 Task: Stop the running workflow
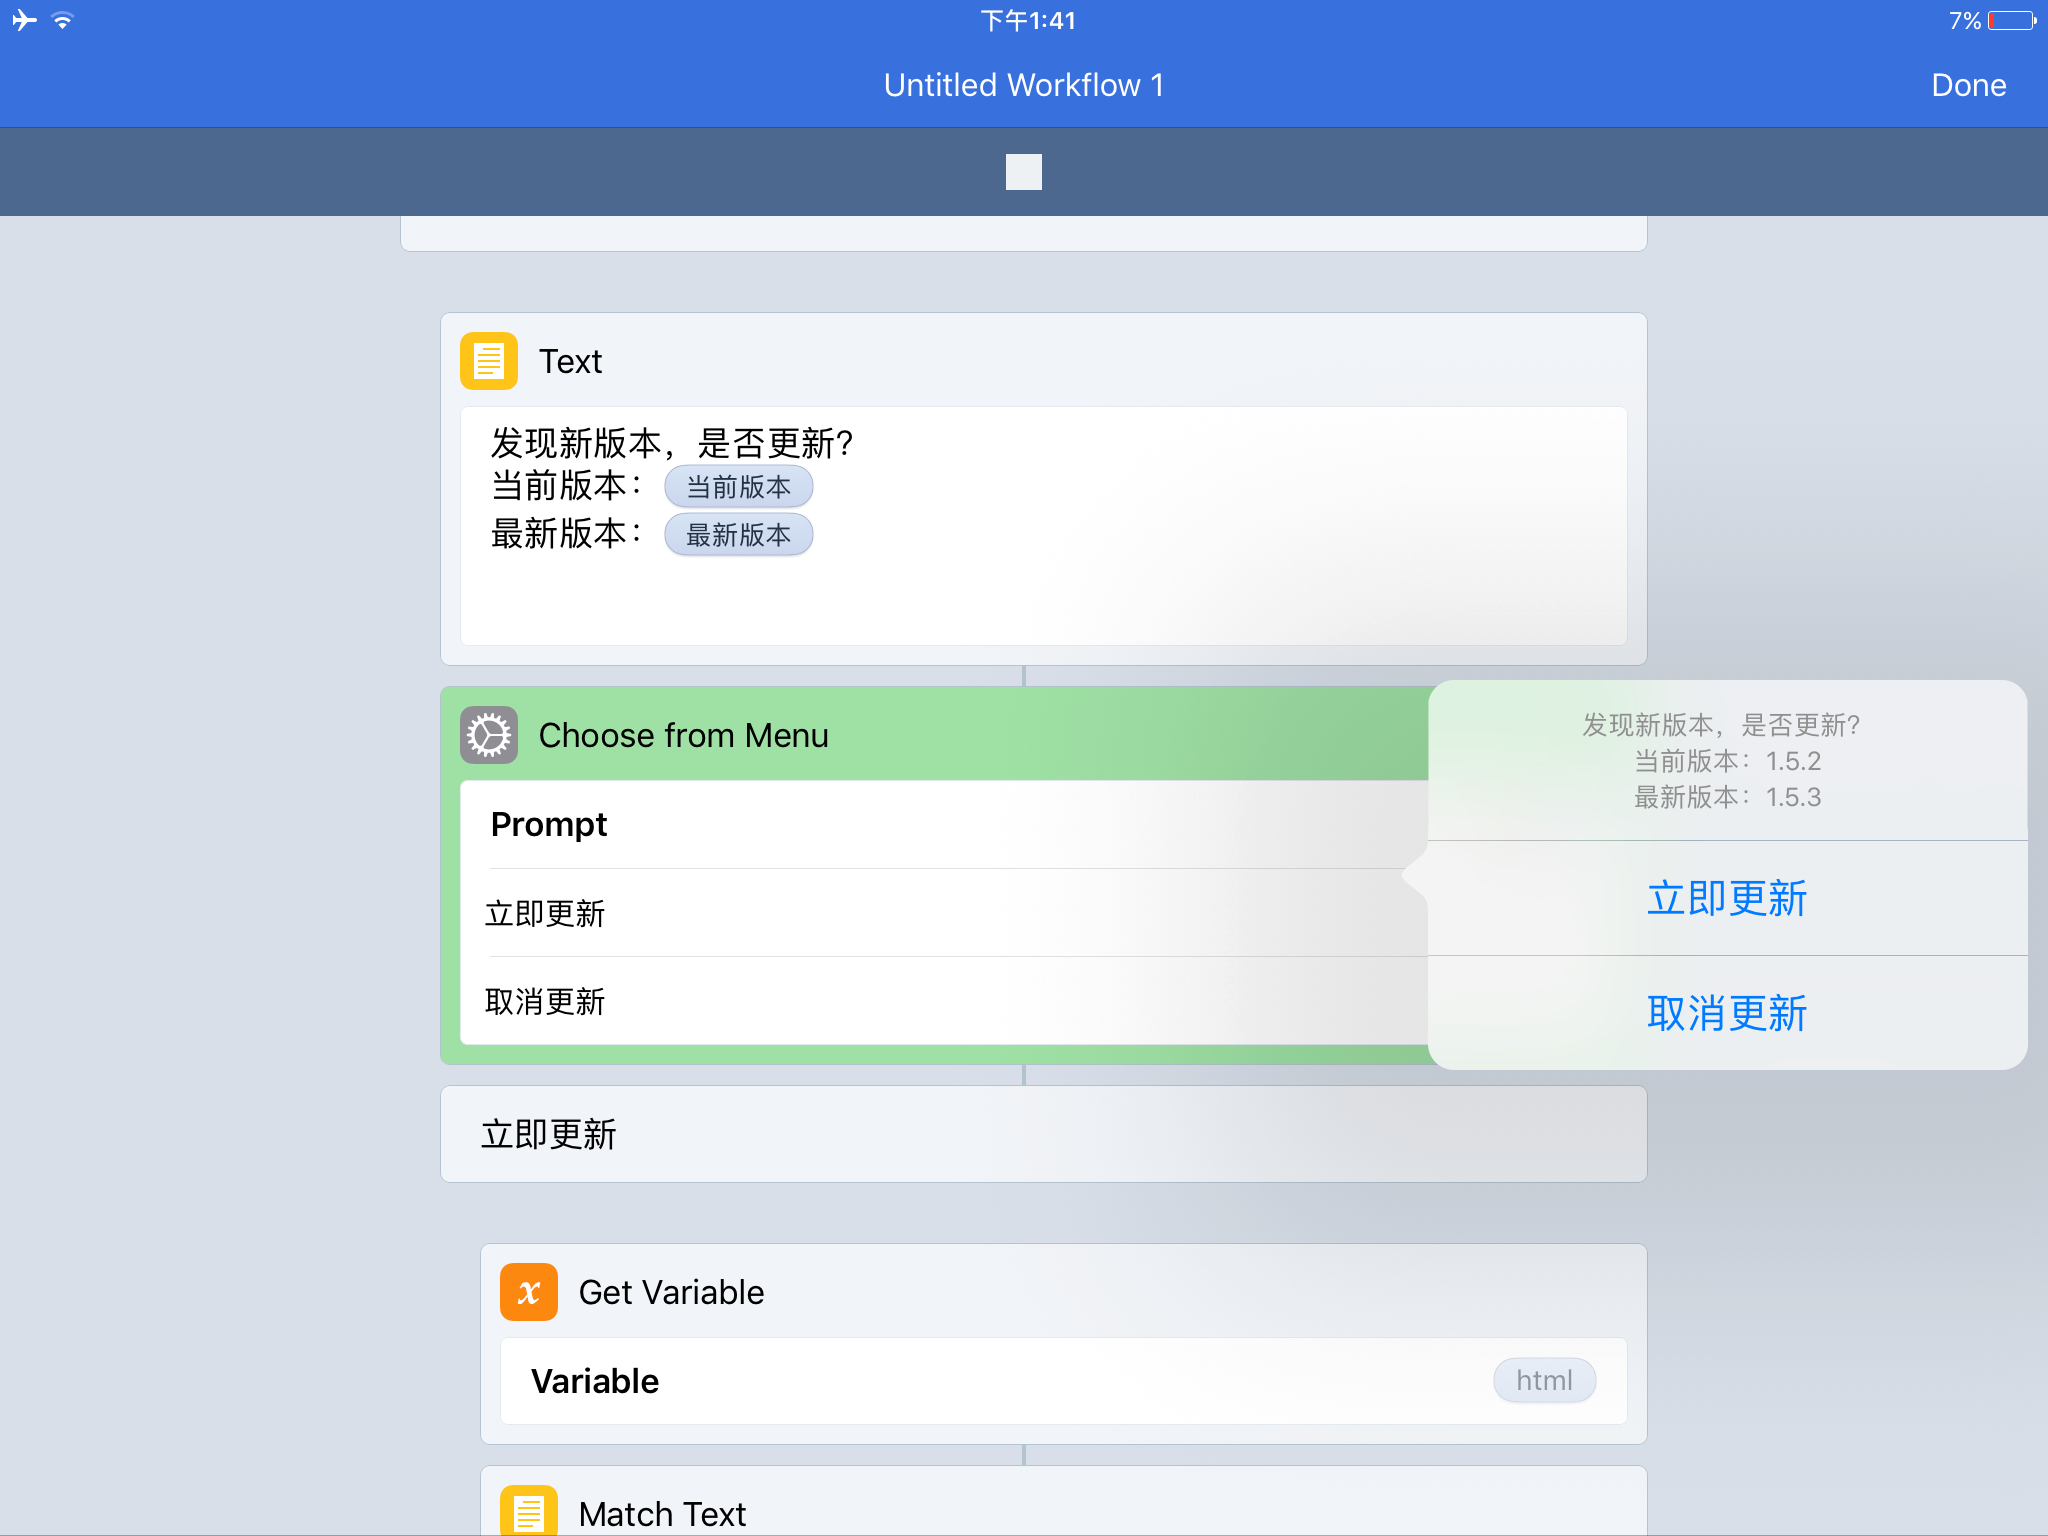pos(1023,172)
